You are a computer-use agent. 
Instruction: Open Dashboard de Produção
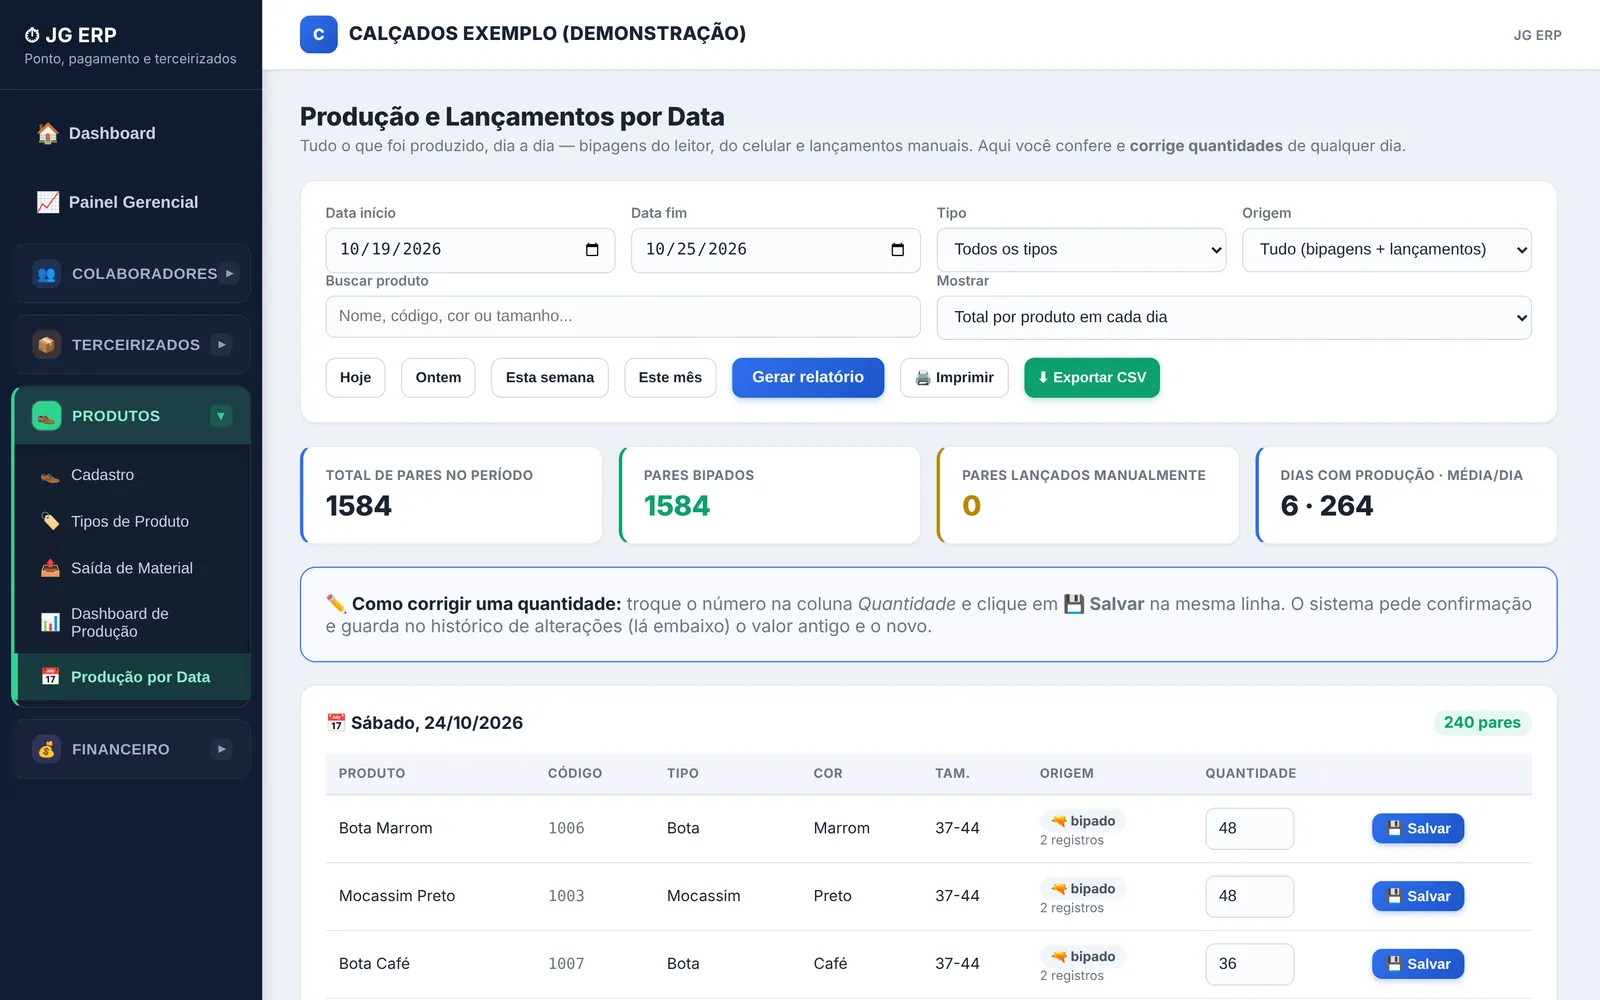click(132, 622)
